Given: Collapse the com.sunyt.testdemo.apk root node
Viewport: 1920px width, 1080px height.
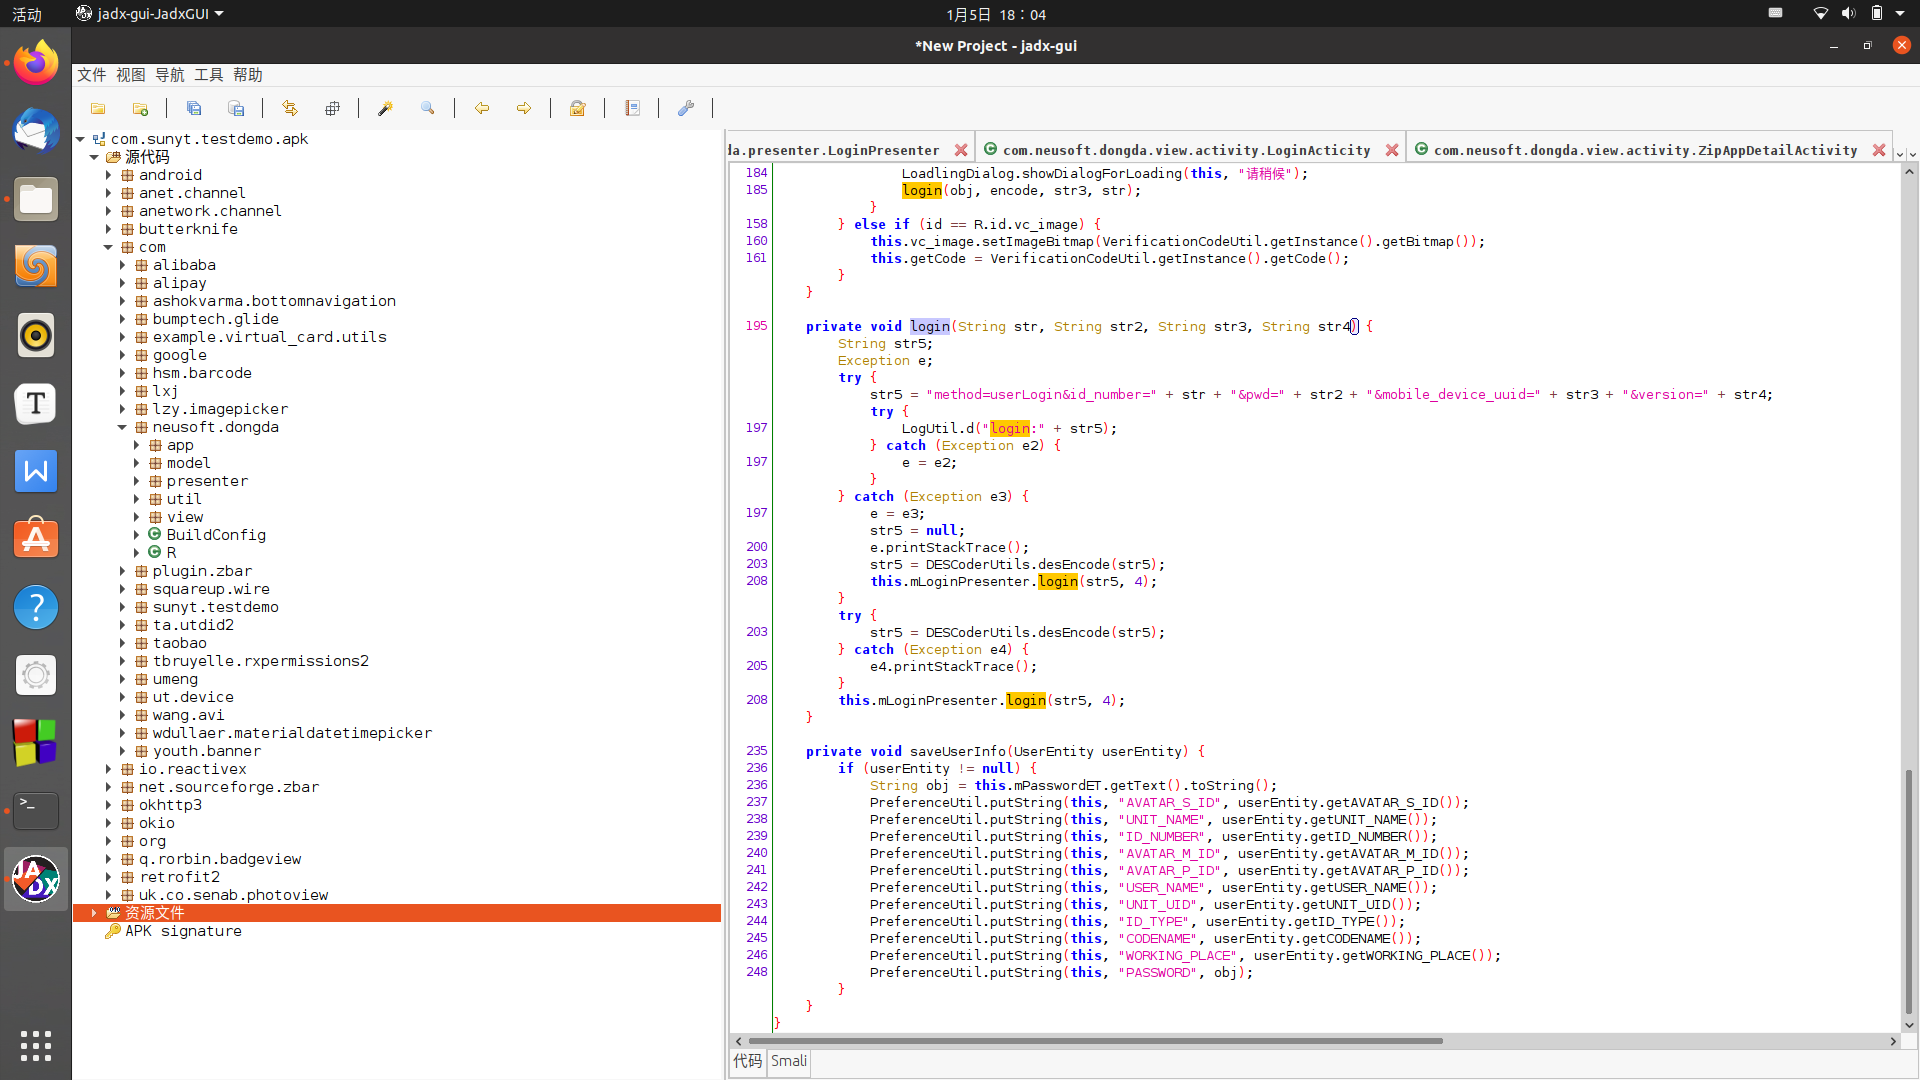Looking at the screenshot, I should 81,139.
